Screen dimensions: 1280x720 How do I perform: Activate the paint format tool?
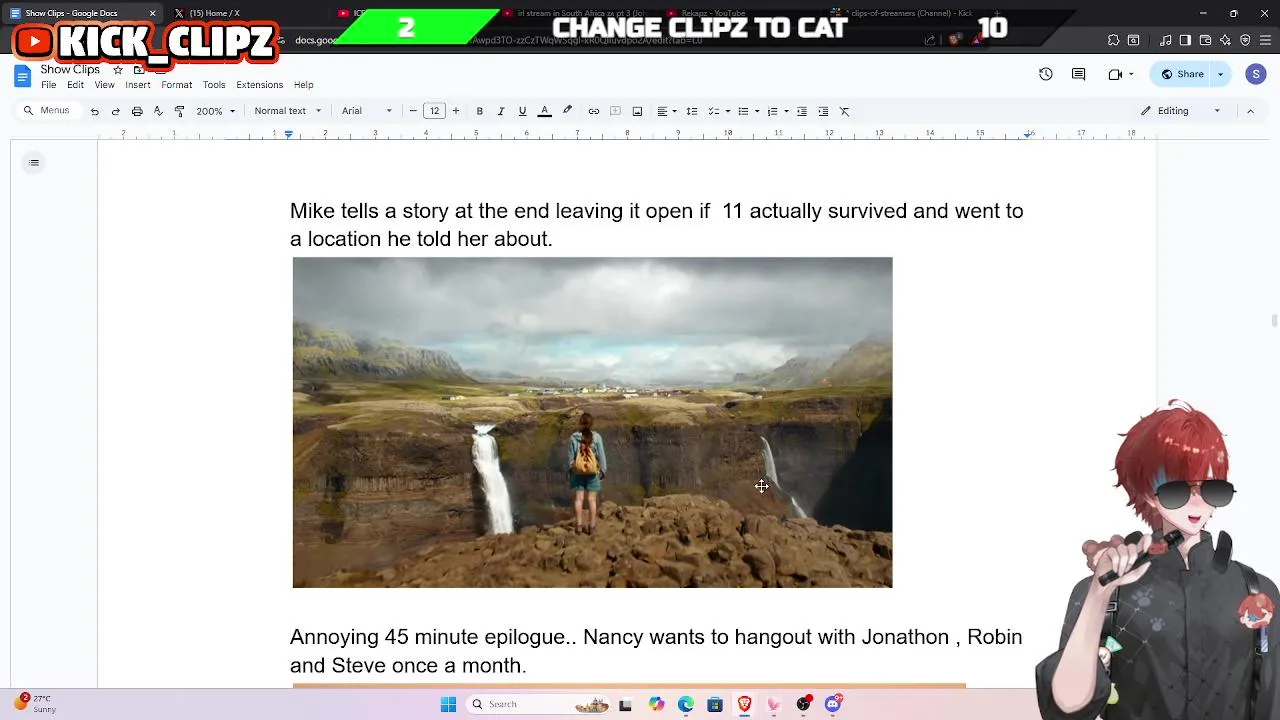(179, 111)
